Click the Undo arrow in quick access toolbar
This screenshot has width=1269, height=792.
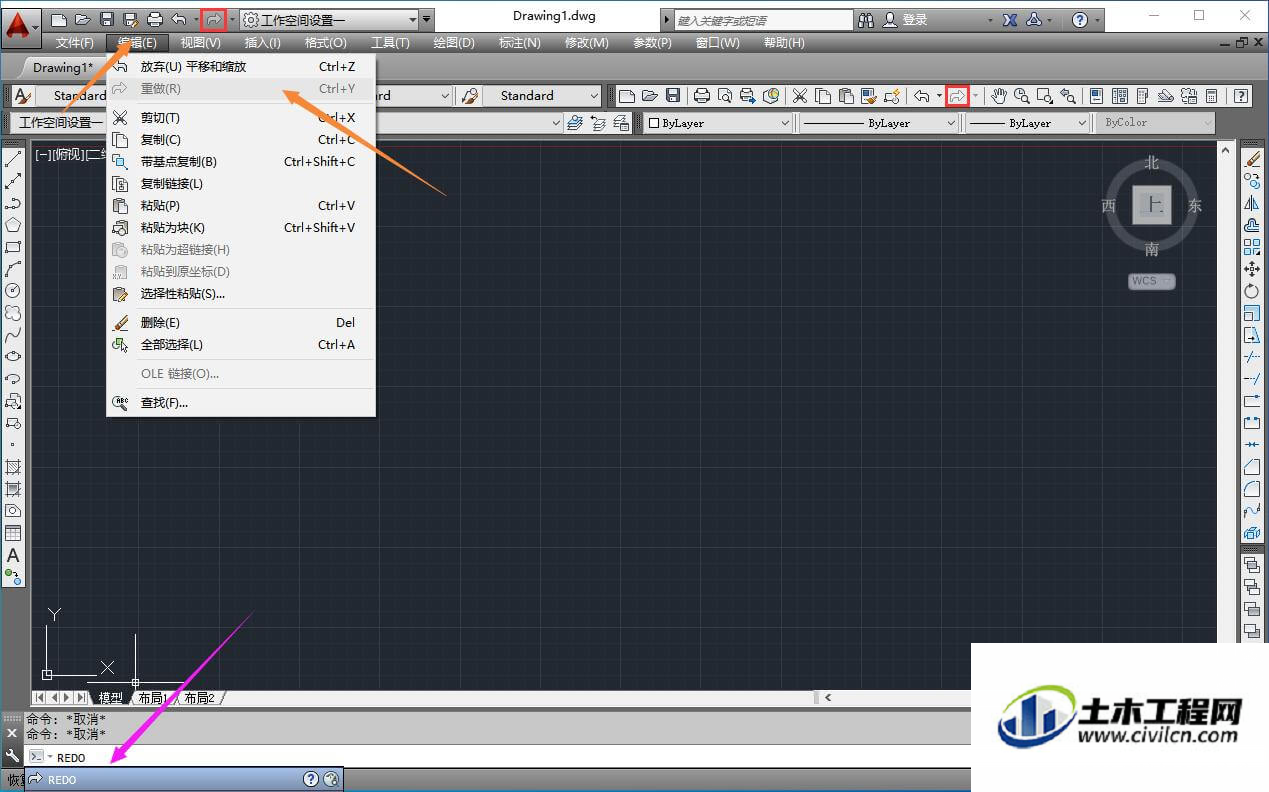tap(179, 19)
